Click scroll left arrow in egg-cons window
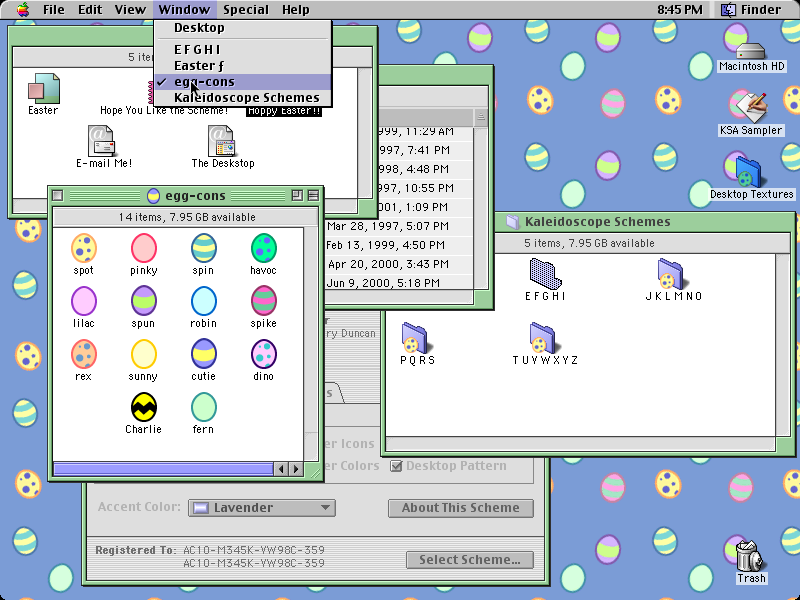Image resolution: width=800 pixels, height=600 pixels. point(280,469)
